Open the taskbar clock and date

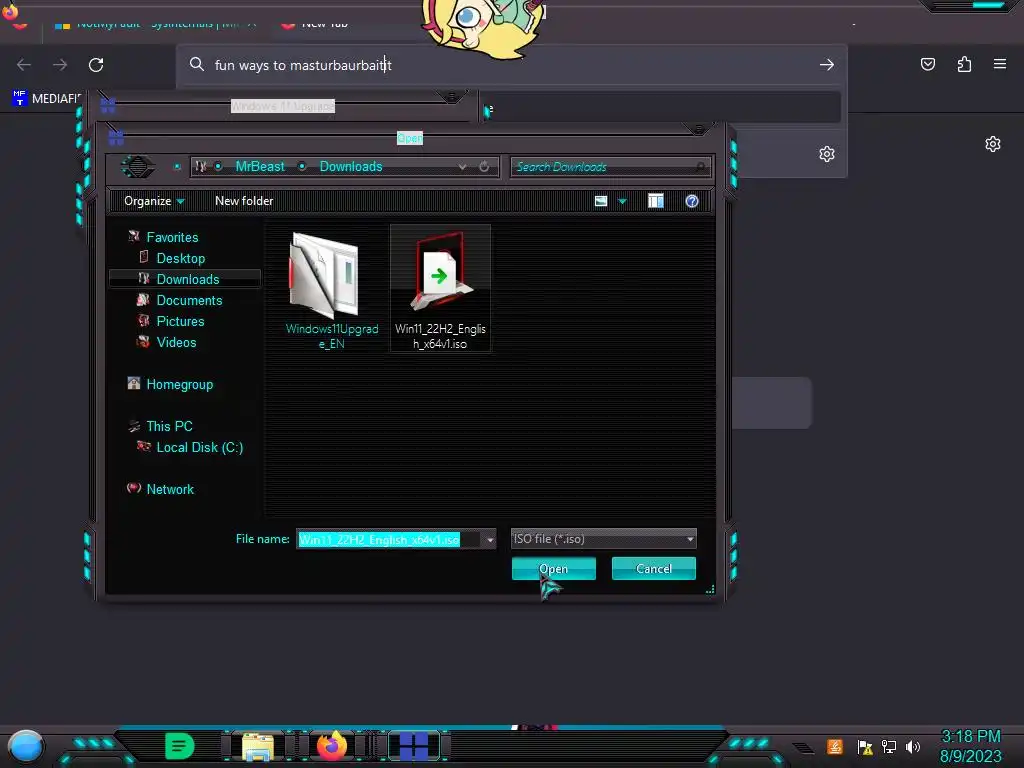[970, 746]
